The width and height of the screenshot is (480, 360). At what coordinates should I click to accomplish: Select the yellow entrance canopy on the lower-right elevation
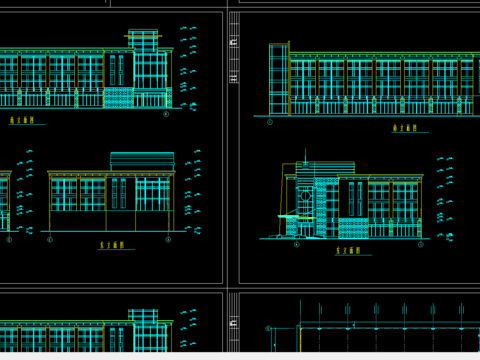297,217
